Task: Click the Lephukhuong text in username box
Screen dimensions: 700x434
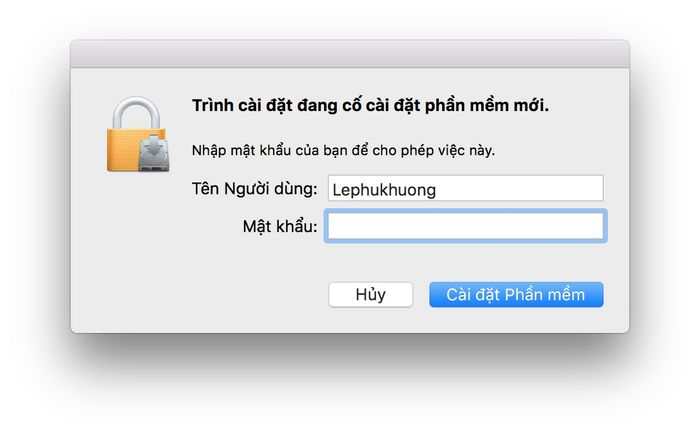Action: [384, 189]
